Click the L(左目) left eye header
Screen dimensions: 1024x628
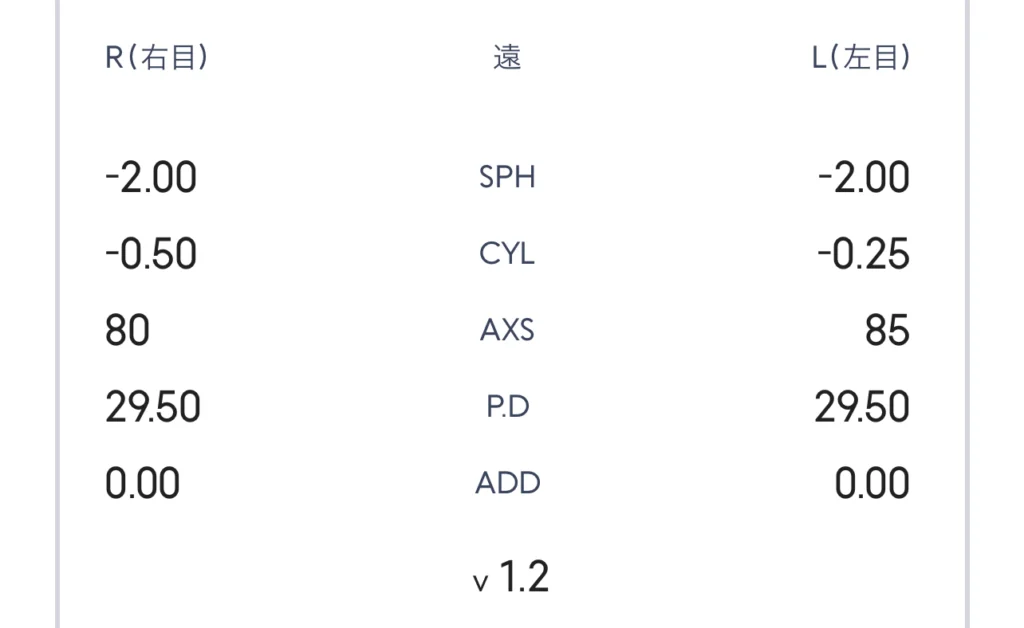pos(861,58)
